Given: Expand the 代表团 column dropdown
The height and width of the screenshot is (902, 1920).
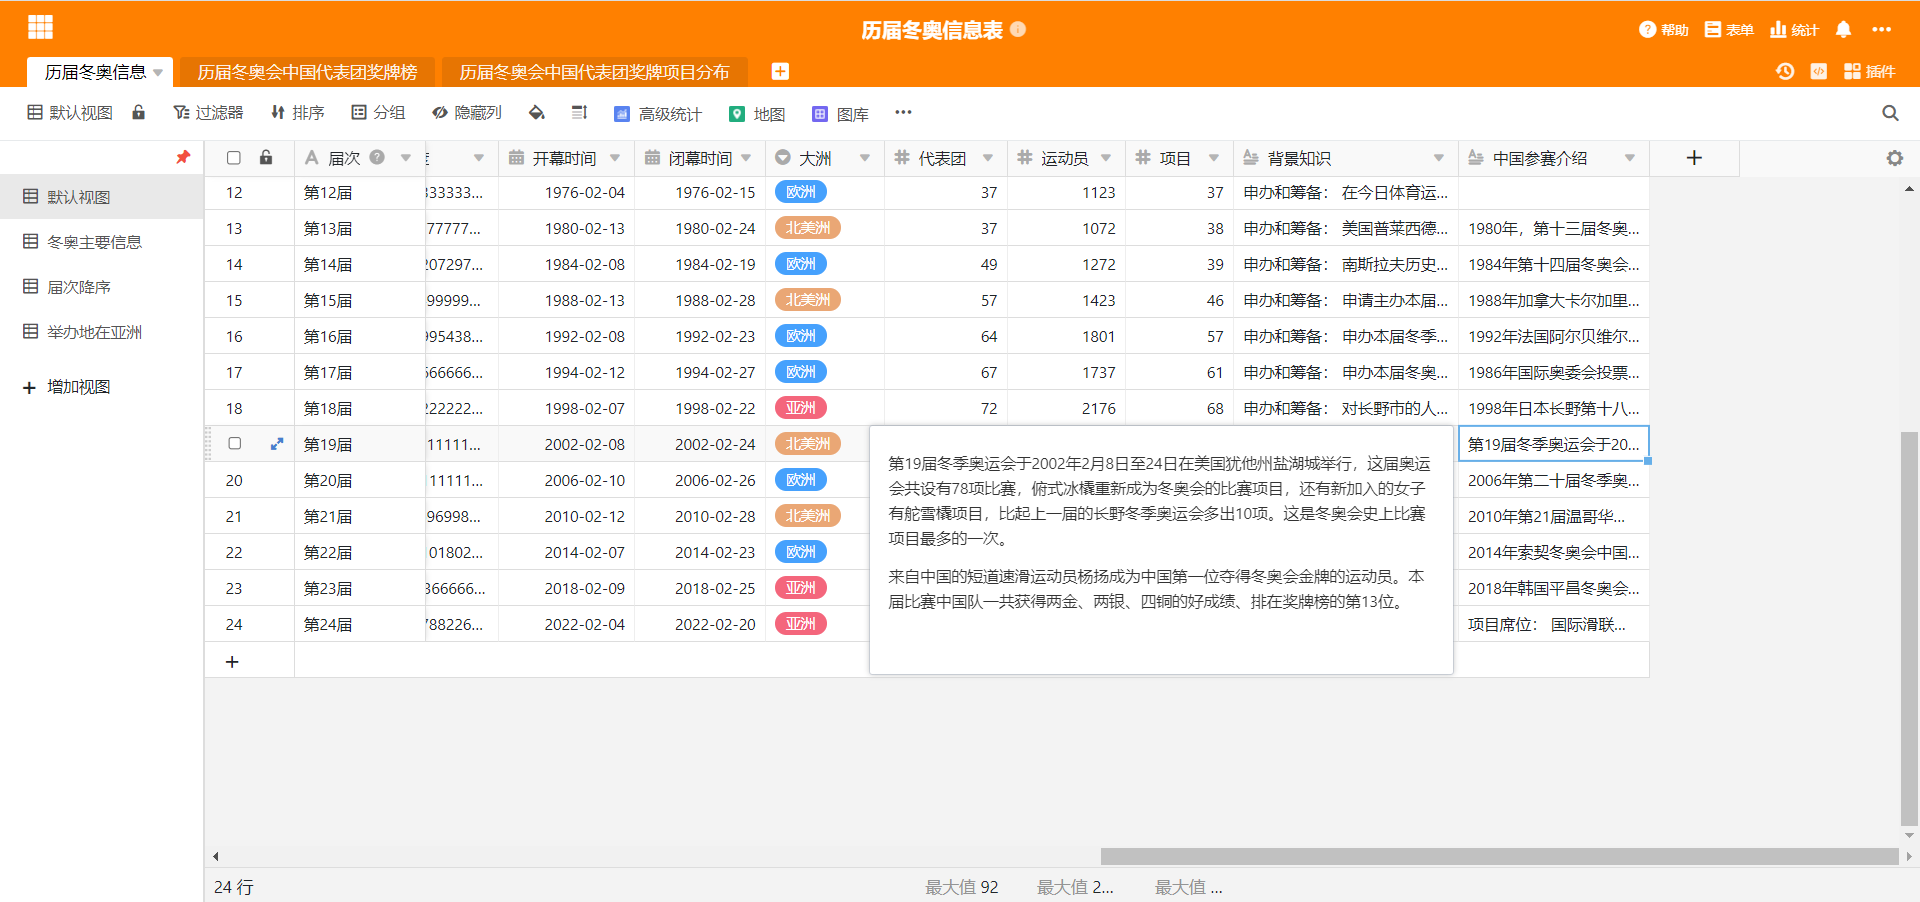Looking at the screenshot, I should (988, 158).
